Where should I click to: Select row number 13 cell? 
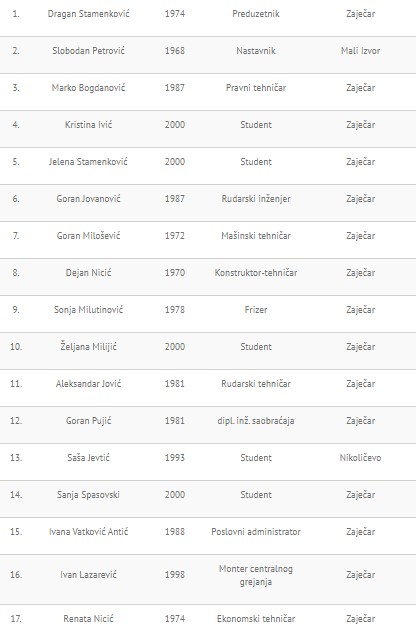16,458
